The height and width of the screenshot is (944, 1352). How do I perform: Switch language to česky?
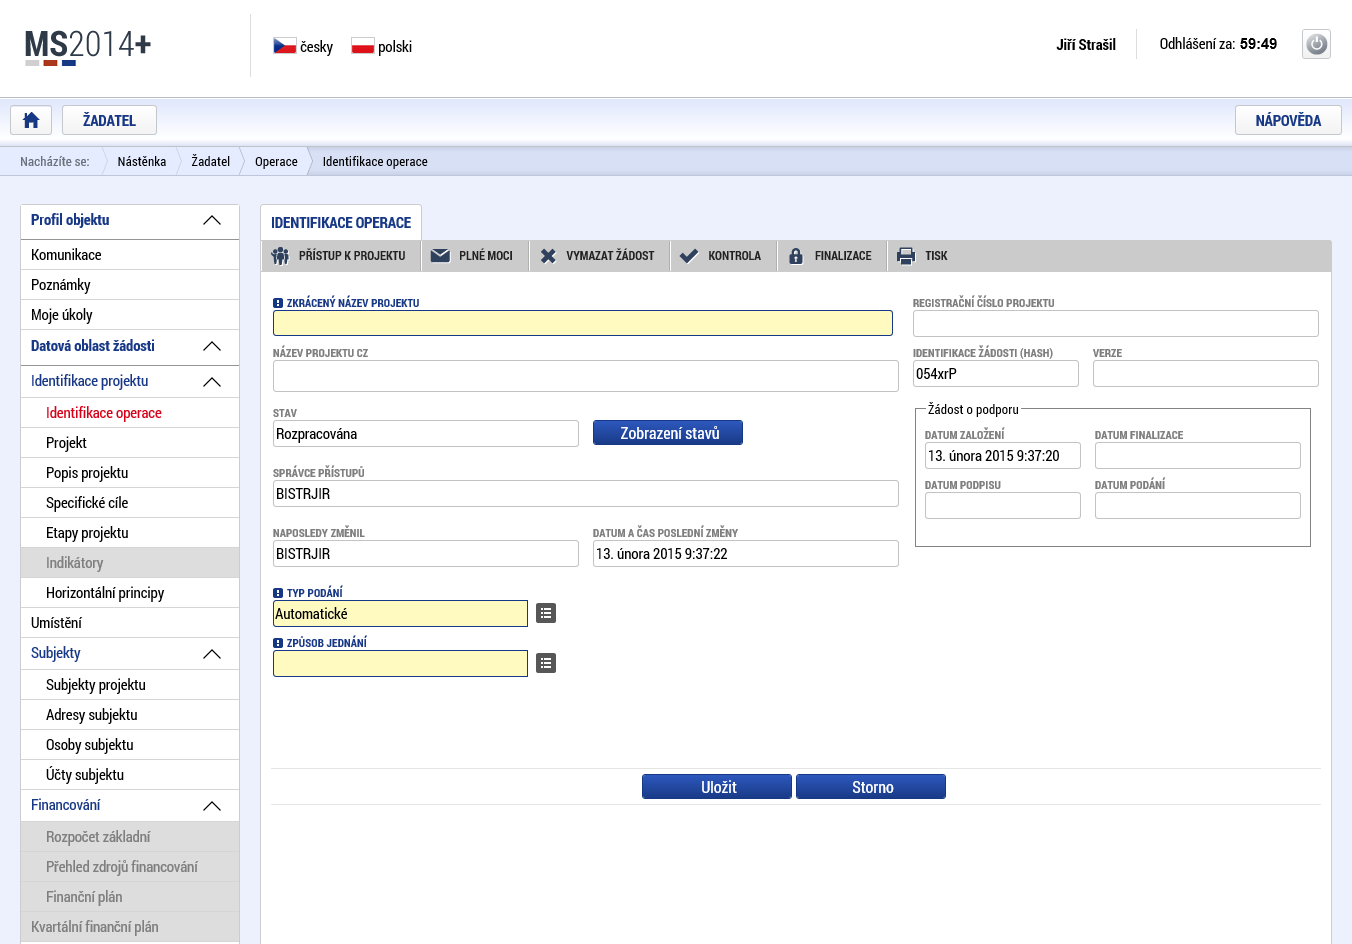coord(316,47)
